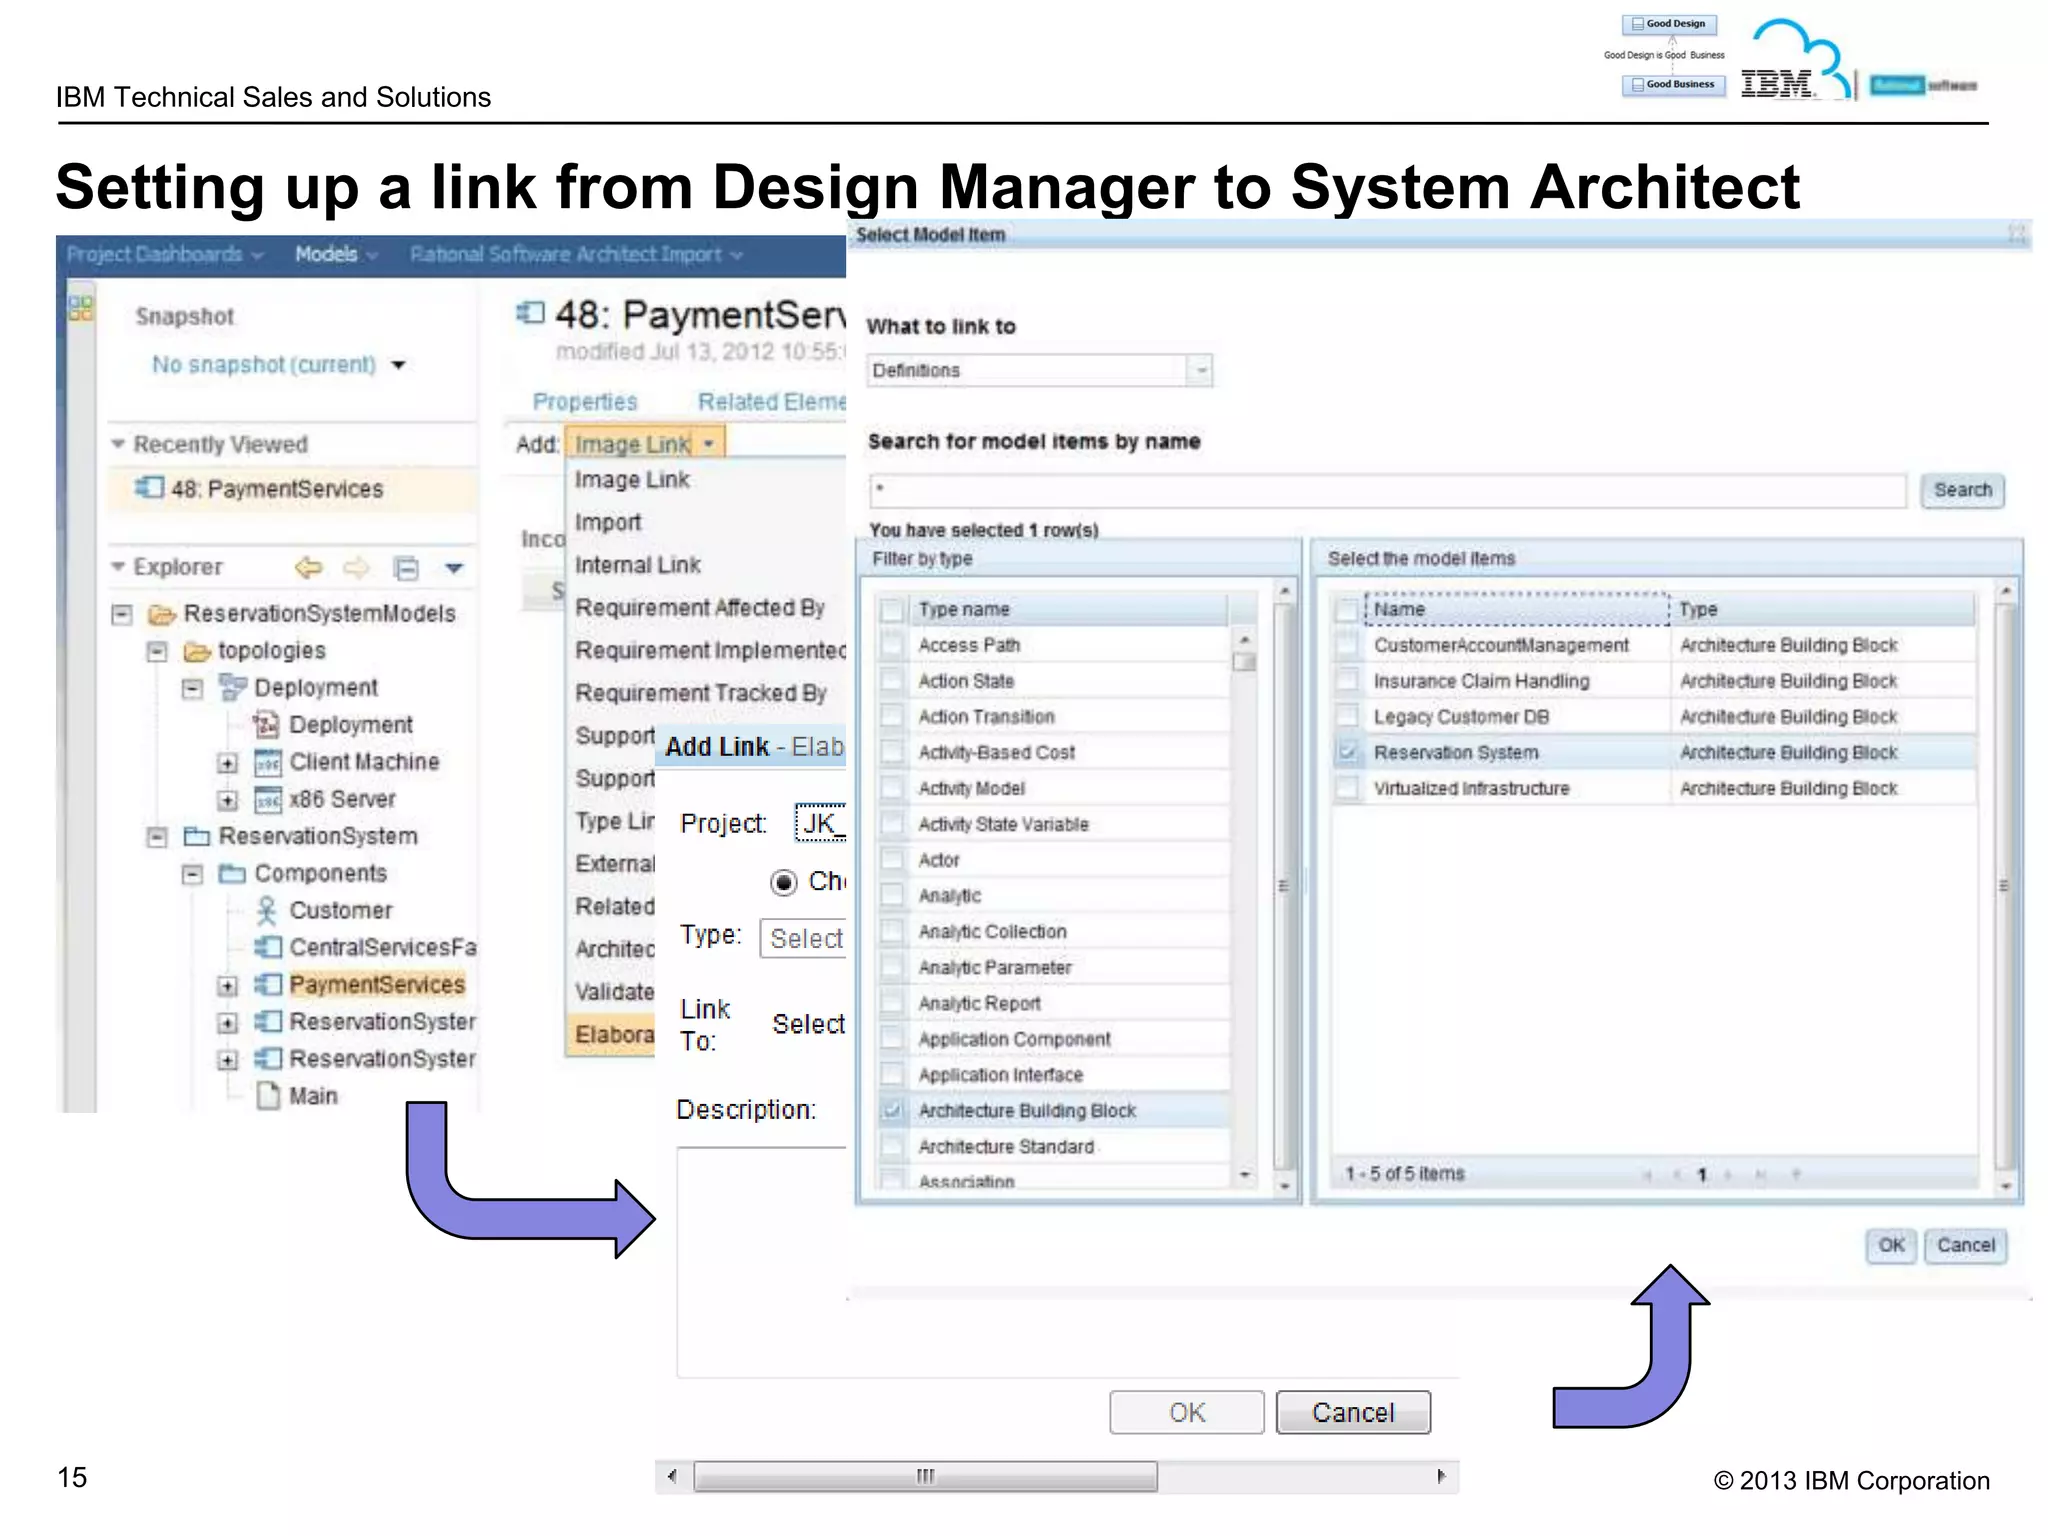
Task: Click OK in the Add Link dialog
Action: tap(1187, 1413)
